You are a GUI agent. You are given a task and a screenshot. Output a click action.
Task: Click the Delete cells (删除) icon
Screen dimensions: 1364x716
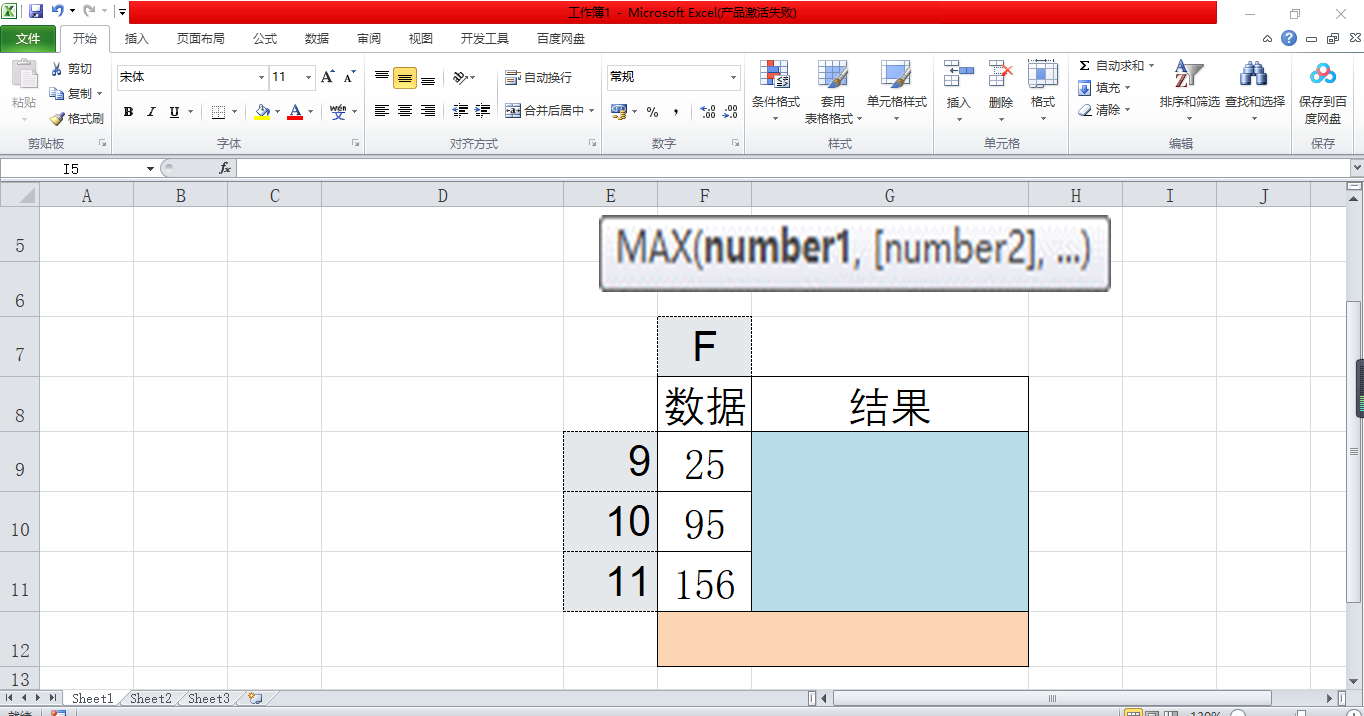coord(1001,75)
